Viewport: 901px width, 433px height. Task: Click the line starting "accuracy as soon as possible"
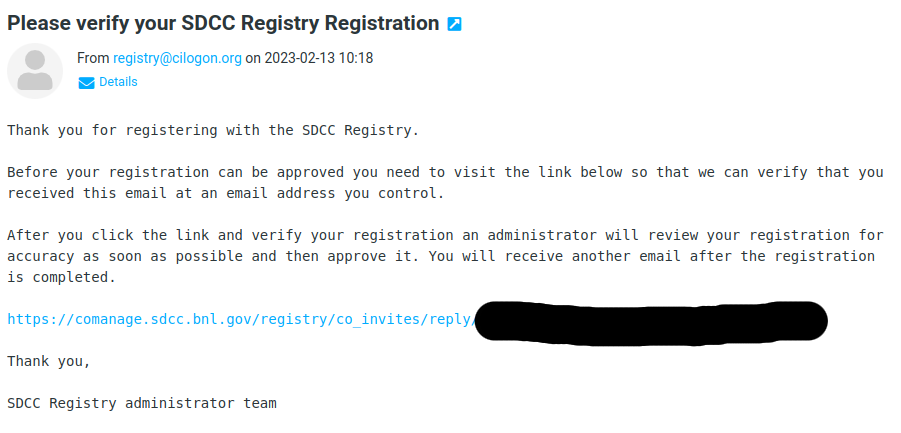(x=441, y=257)
